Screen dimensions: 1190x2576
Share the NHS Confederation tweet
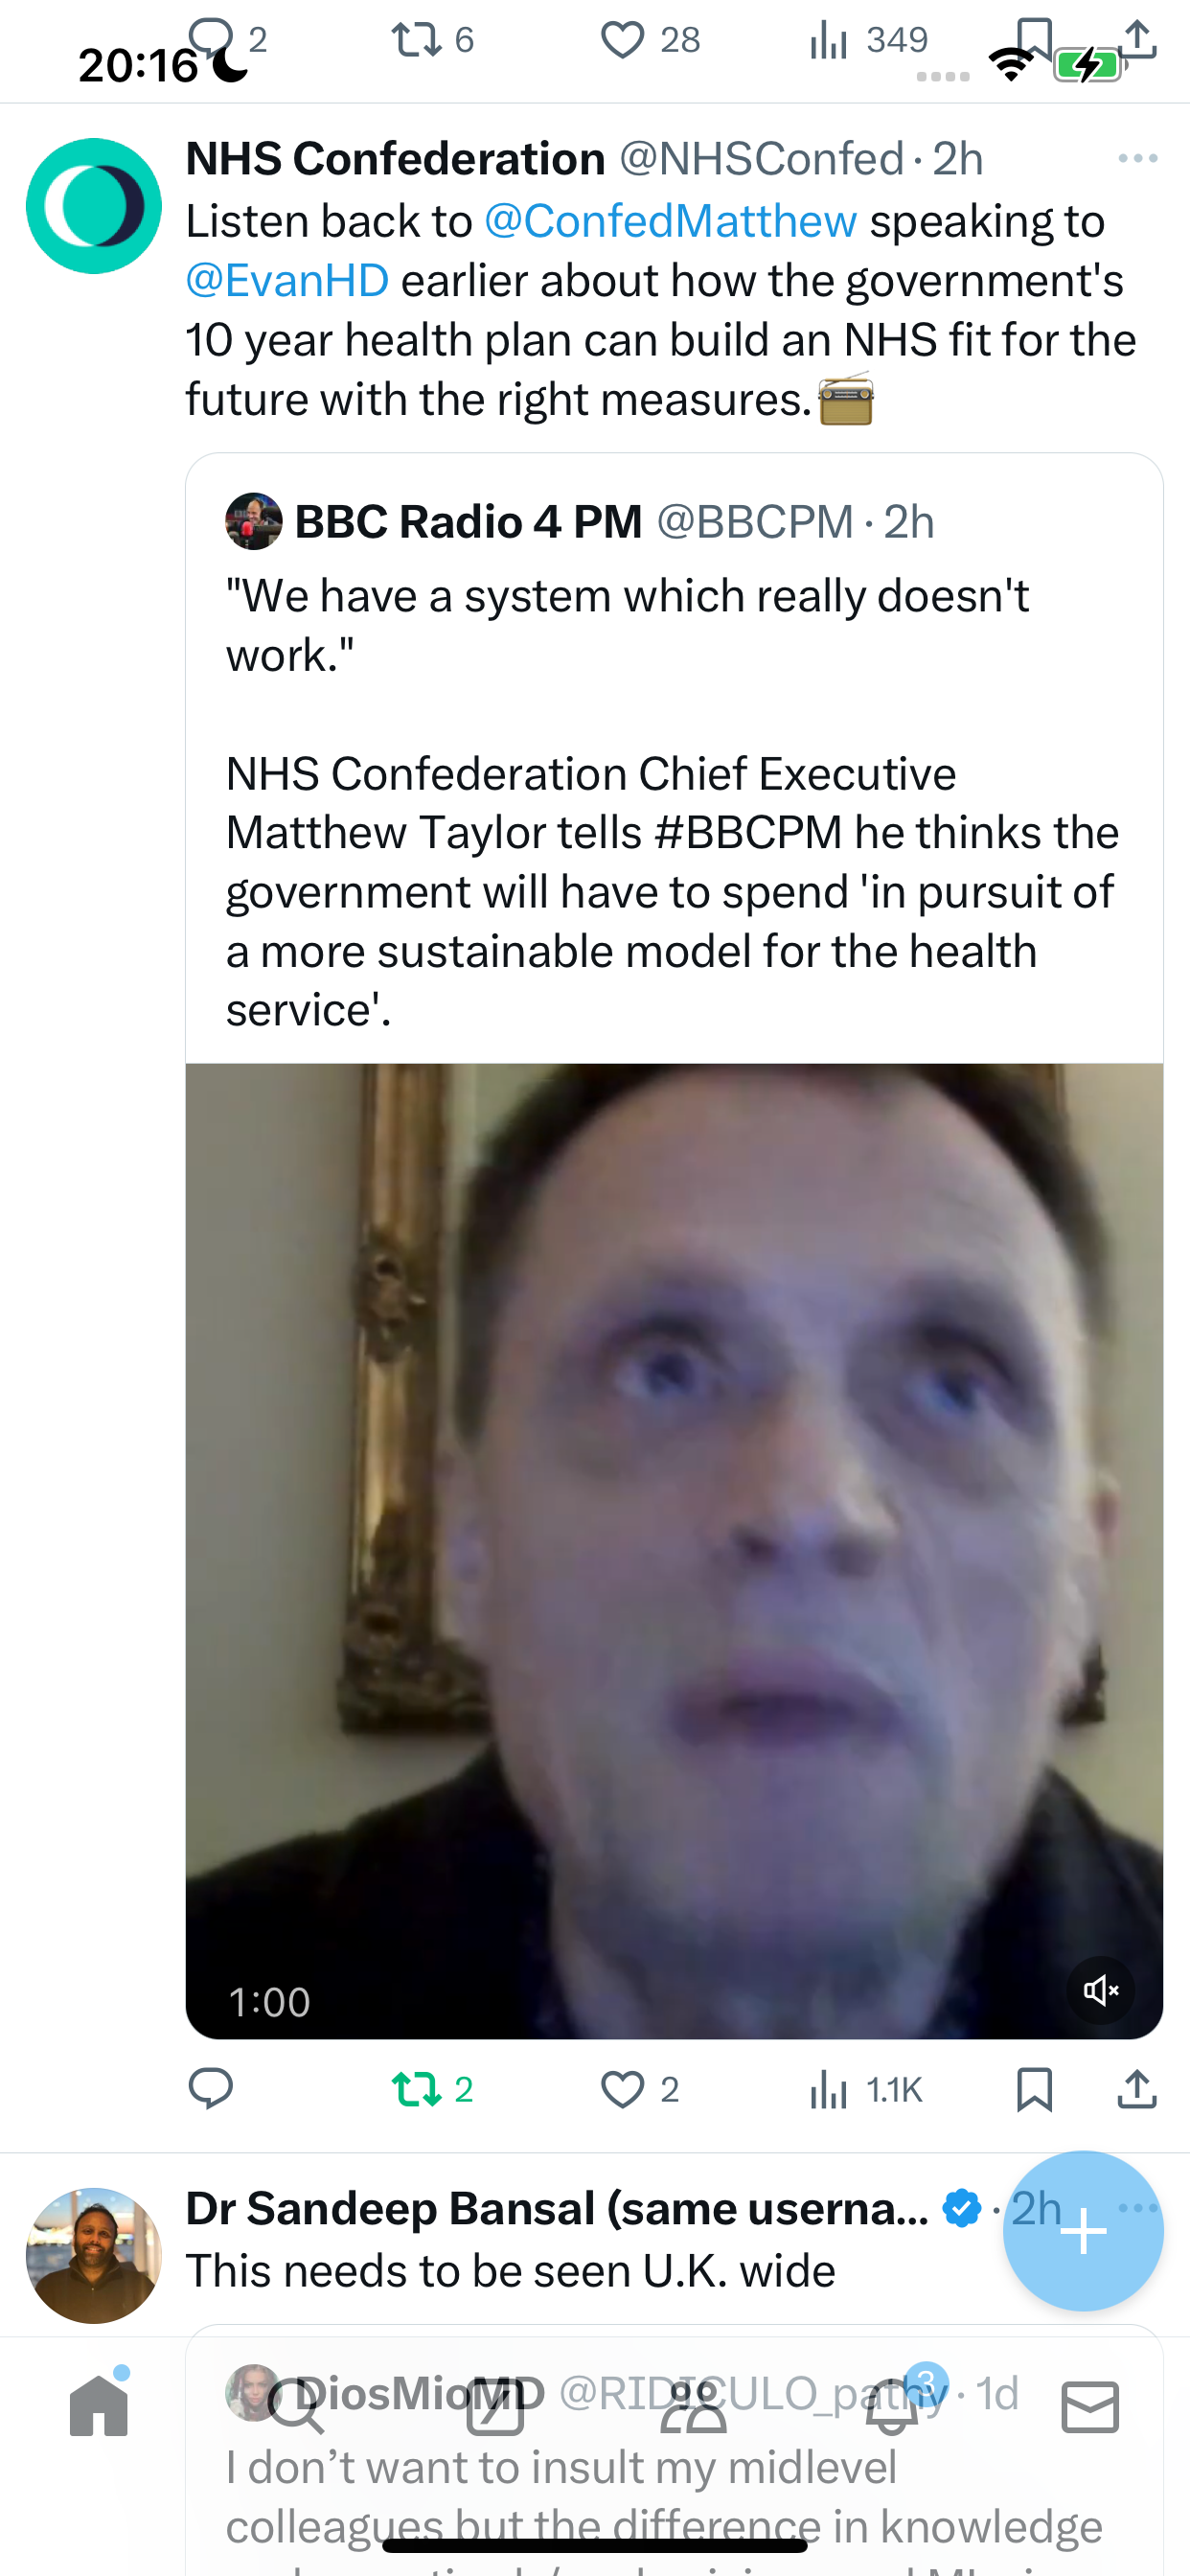point(1137,2089)
